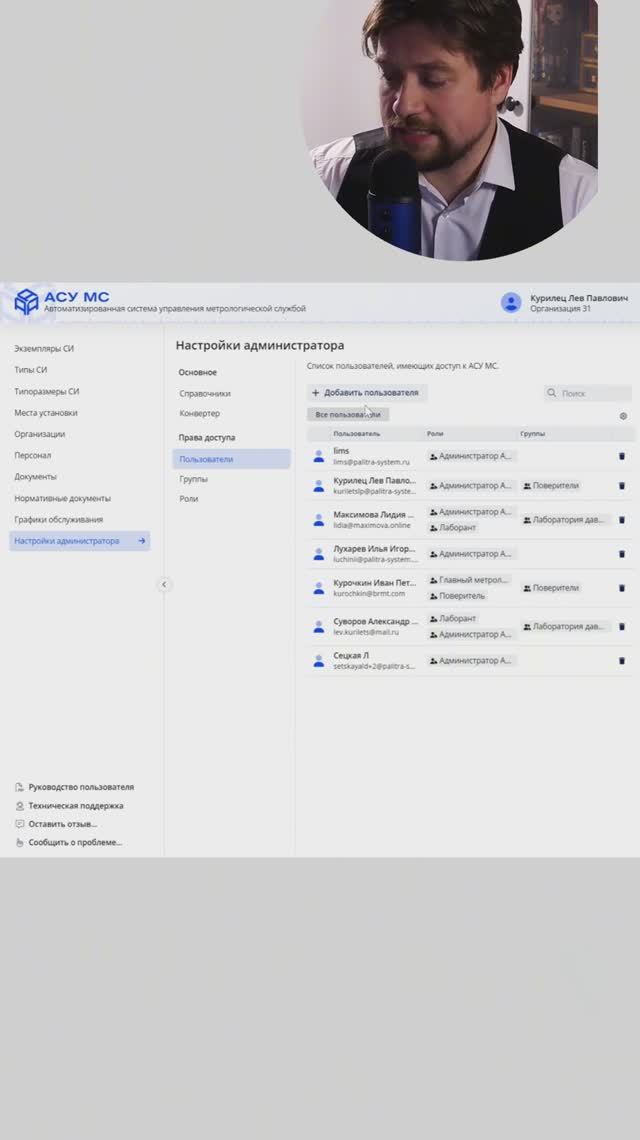Click the АСУ МС cube logo

click(26, 301)
